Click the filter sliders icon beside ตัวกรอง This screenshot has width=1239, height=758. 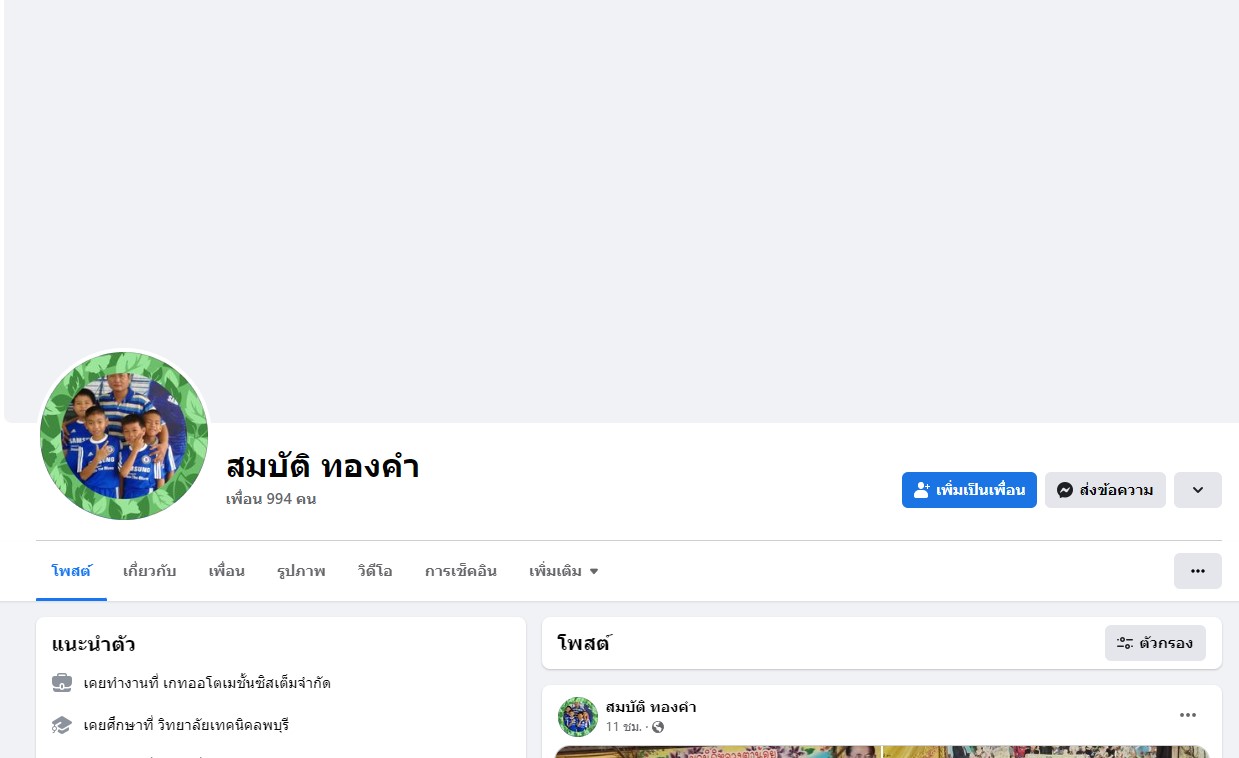pyautogui.click(x=1125, y=643)
